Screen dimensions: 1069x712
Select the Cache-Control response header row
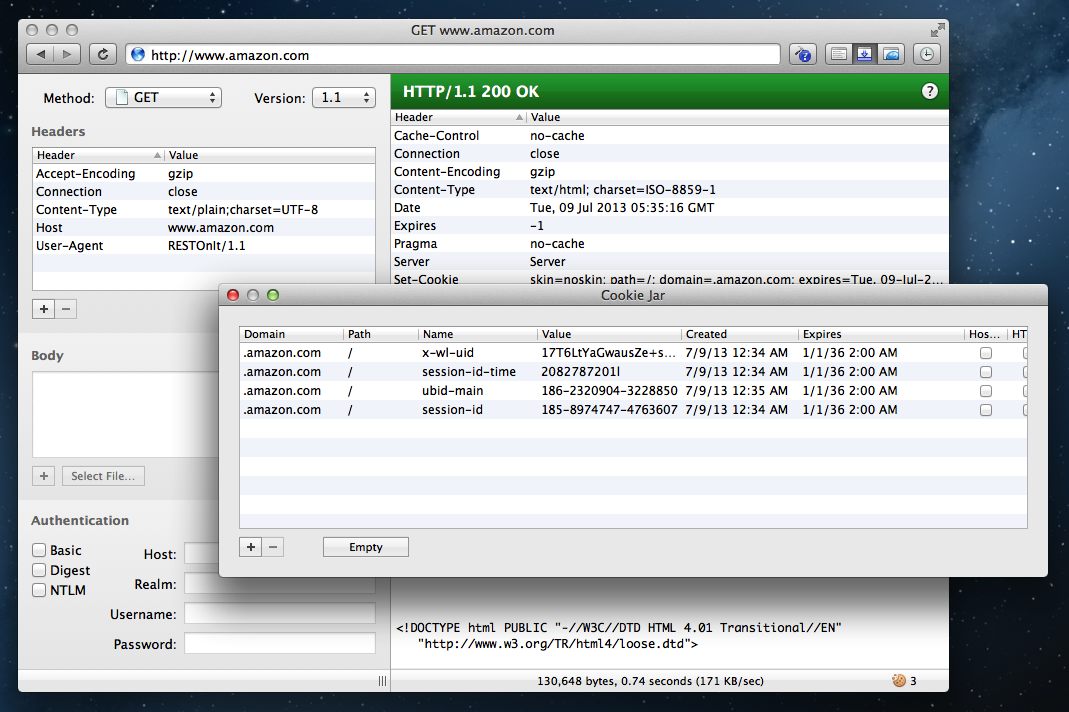pyautogui.click(x=669, y=136)
